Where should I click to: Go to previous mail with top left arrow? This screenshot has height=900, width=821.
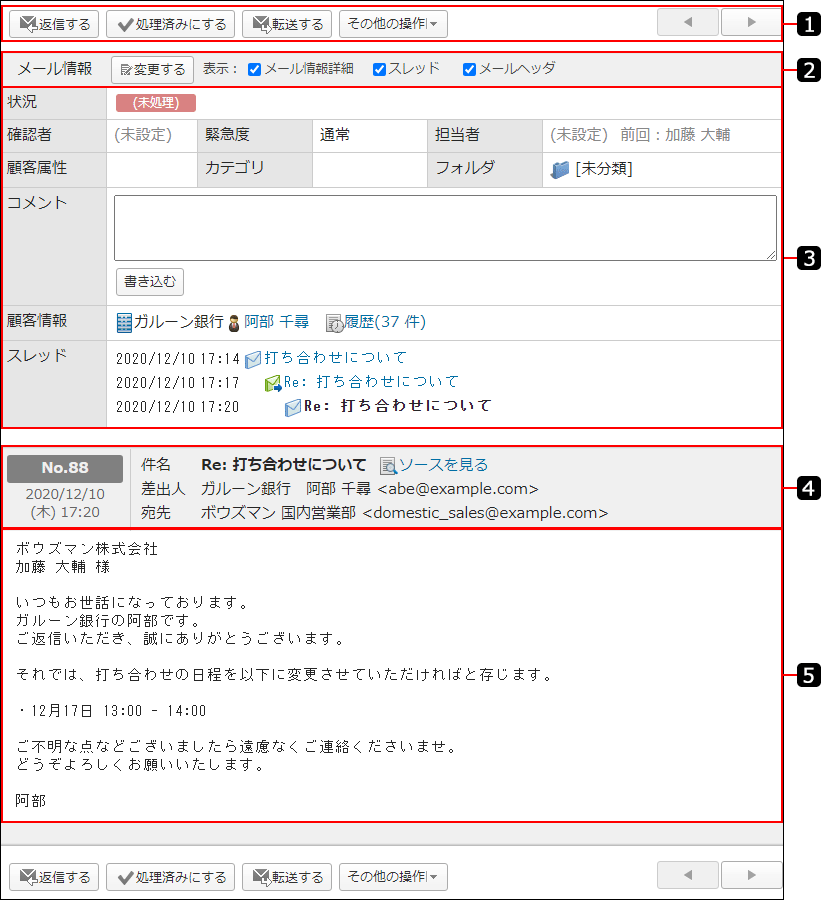(x=688, y=22)
